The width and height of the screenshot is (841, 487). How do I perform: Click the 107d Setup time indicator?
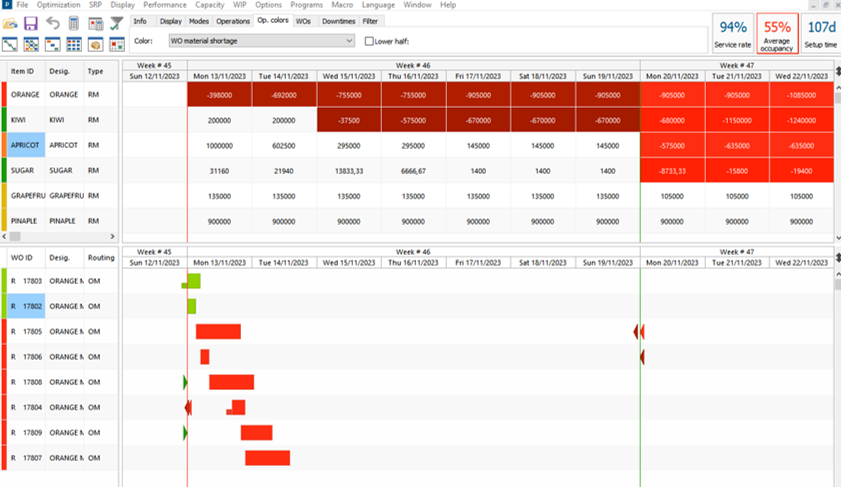(822, 33)
